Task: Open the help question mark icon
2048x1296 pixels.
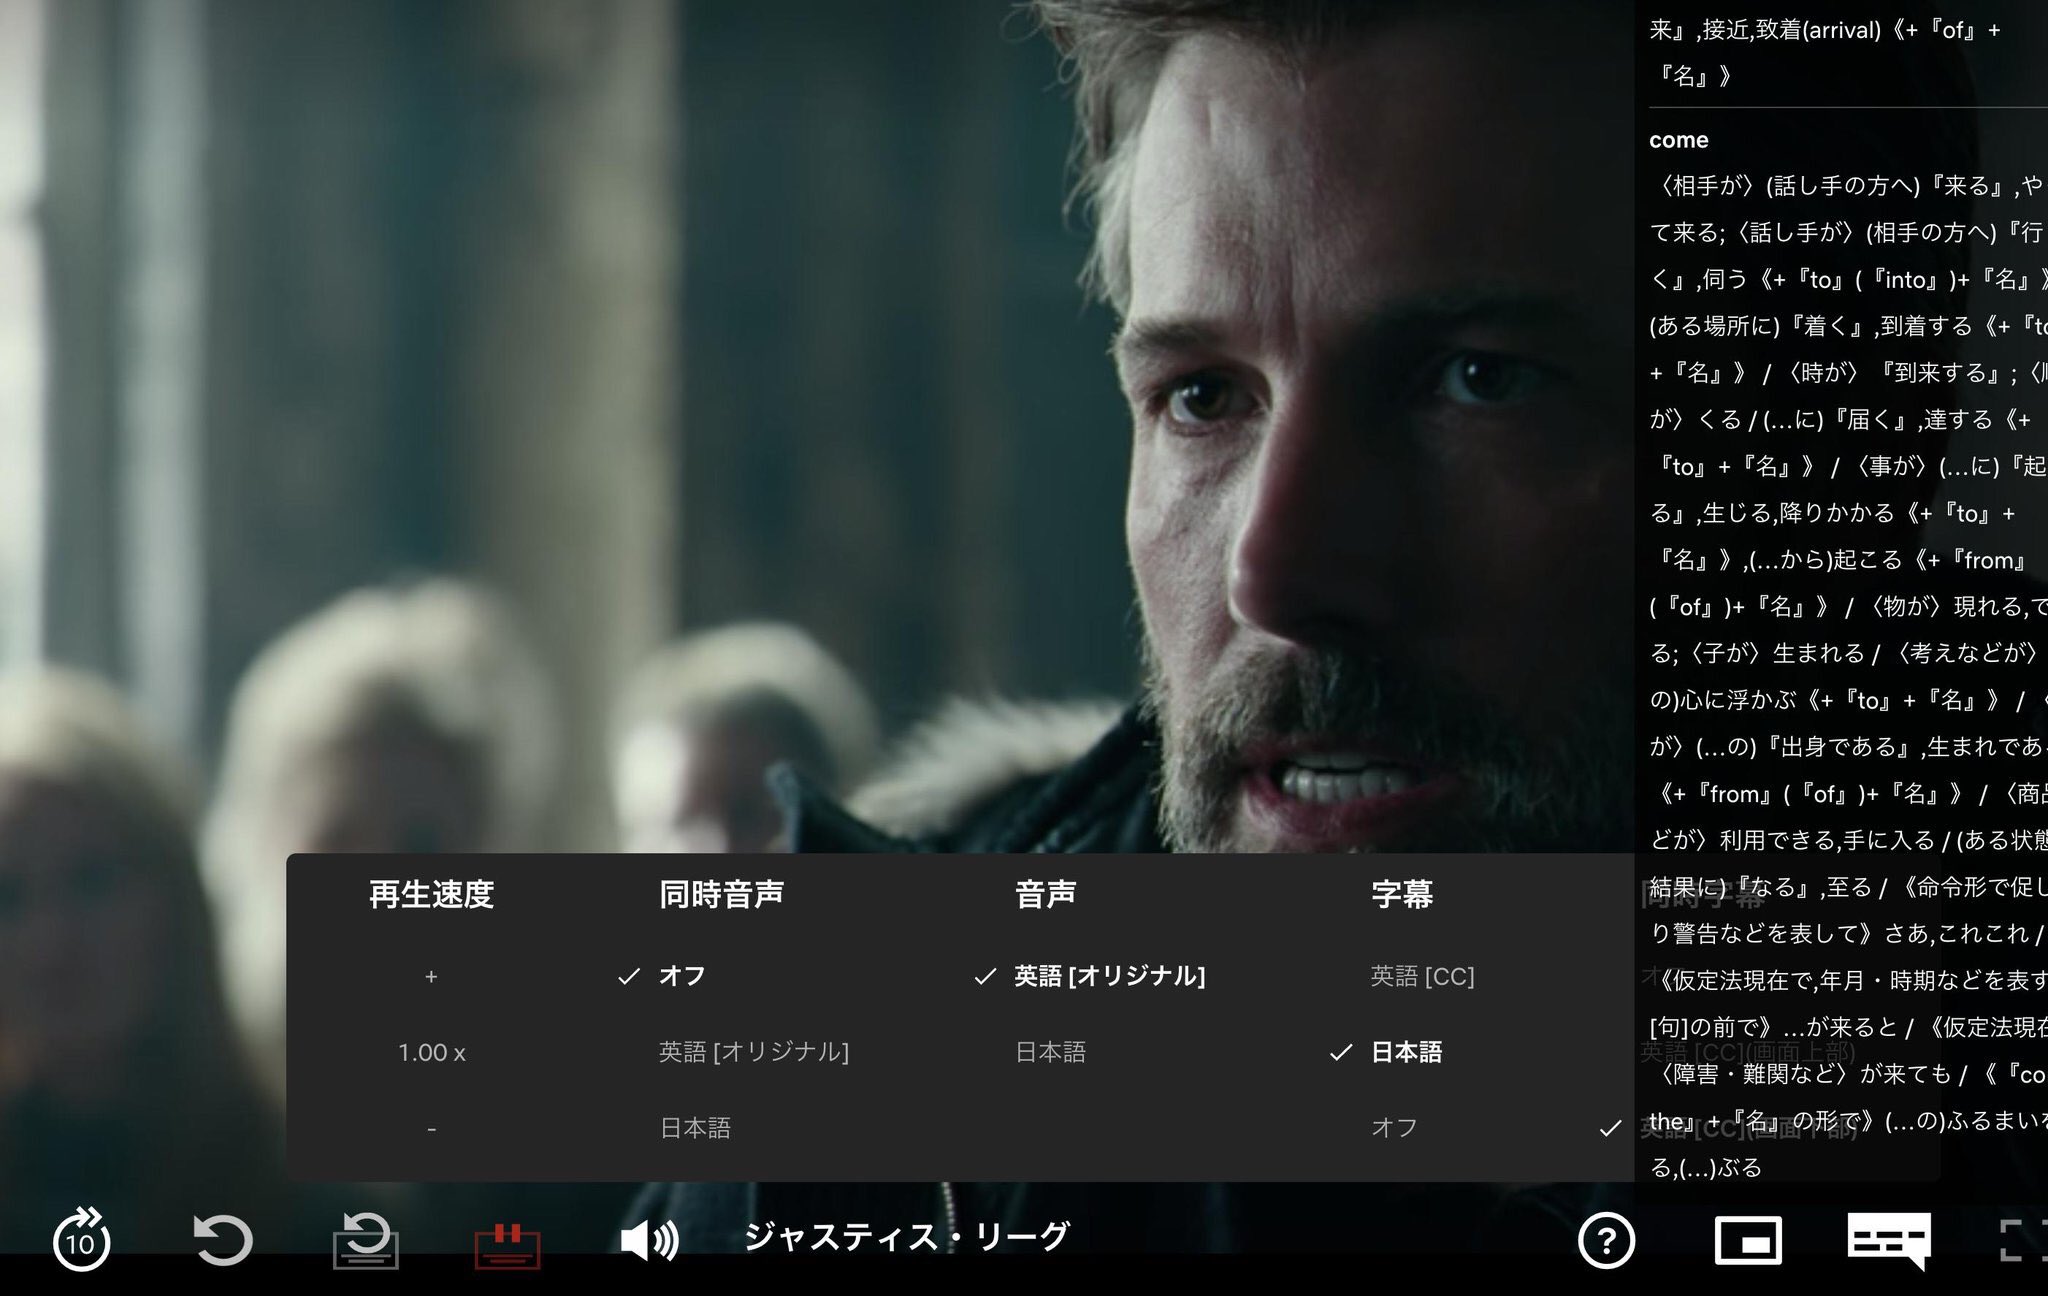Action: click(1606, 1241)
